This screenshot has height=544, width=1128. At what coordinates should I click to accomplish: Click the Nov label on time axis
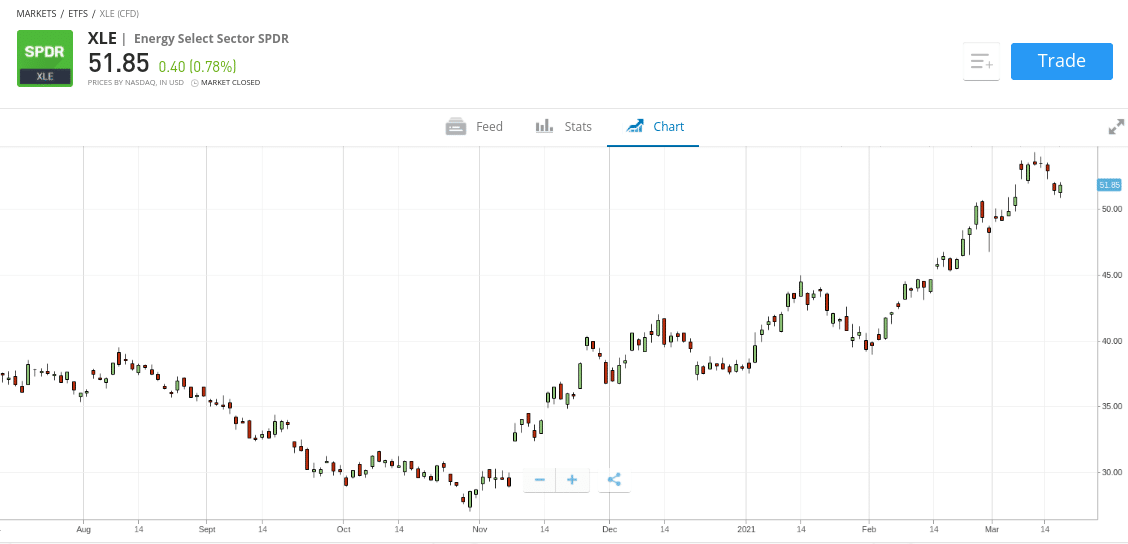pos(480,529)
